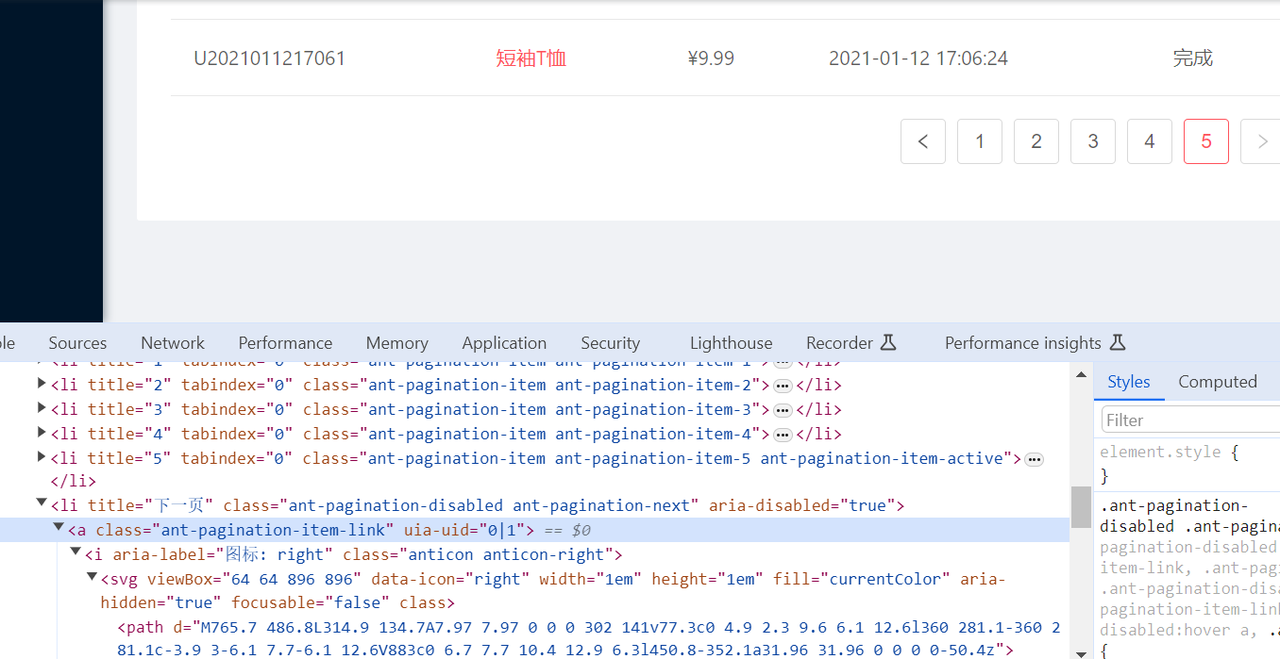Select the svg data-icon="right" row

point(535,591)
